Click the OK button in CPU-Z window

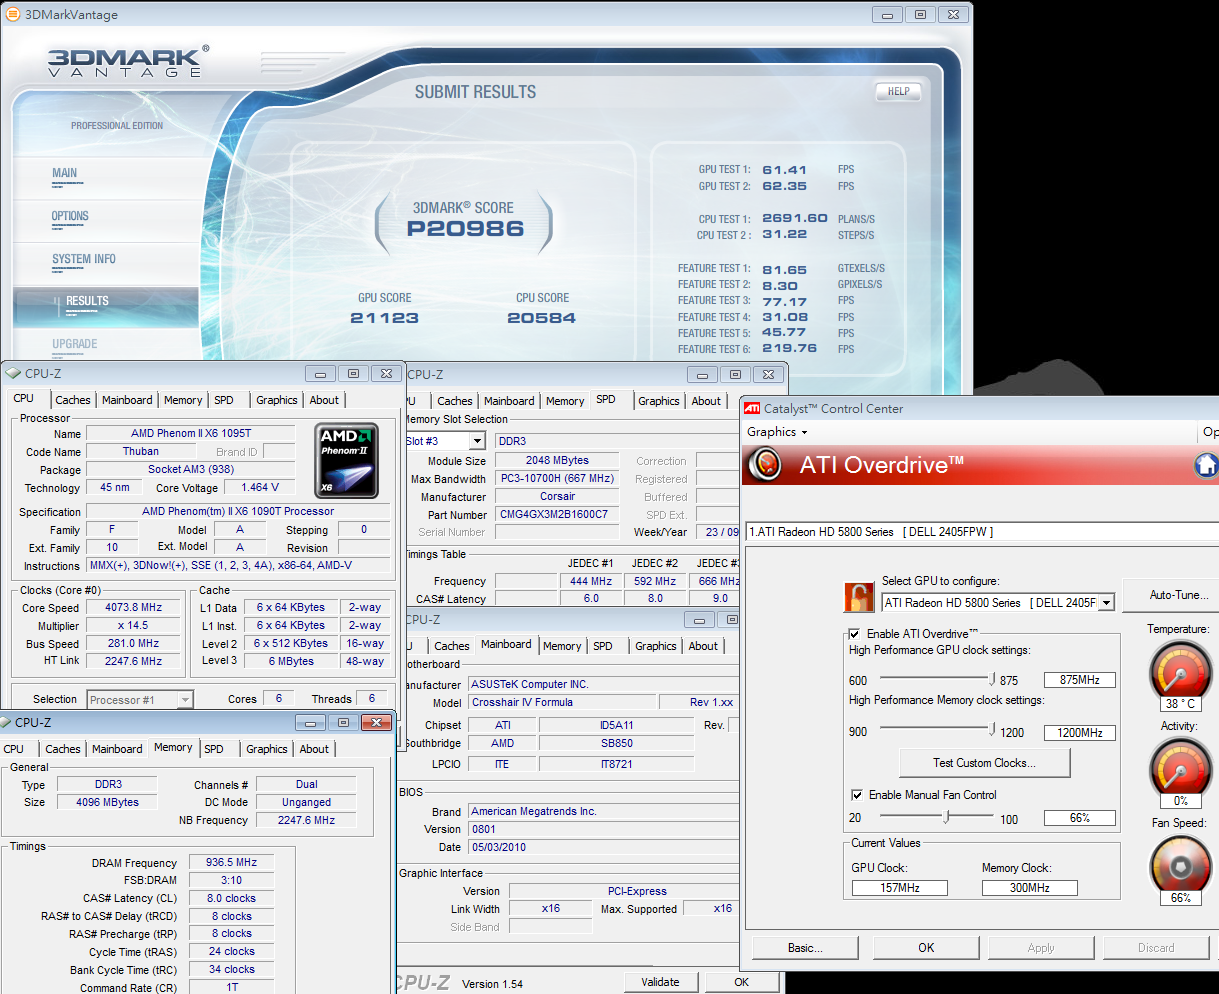(x=741, y=982)
